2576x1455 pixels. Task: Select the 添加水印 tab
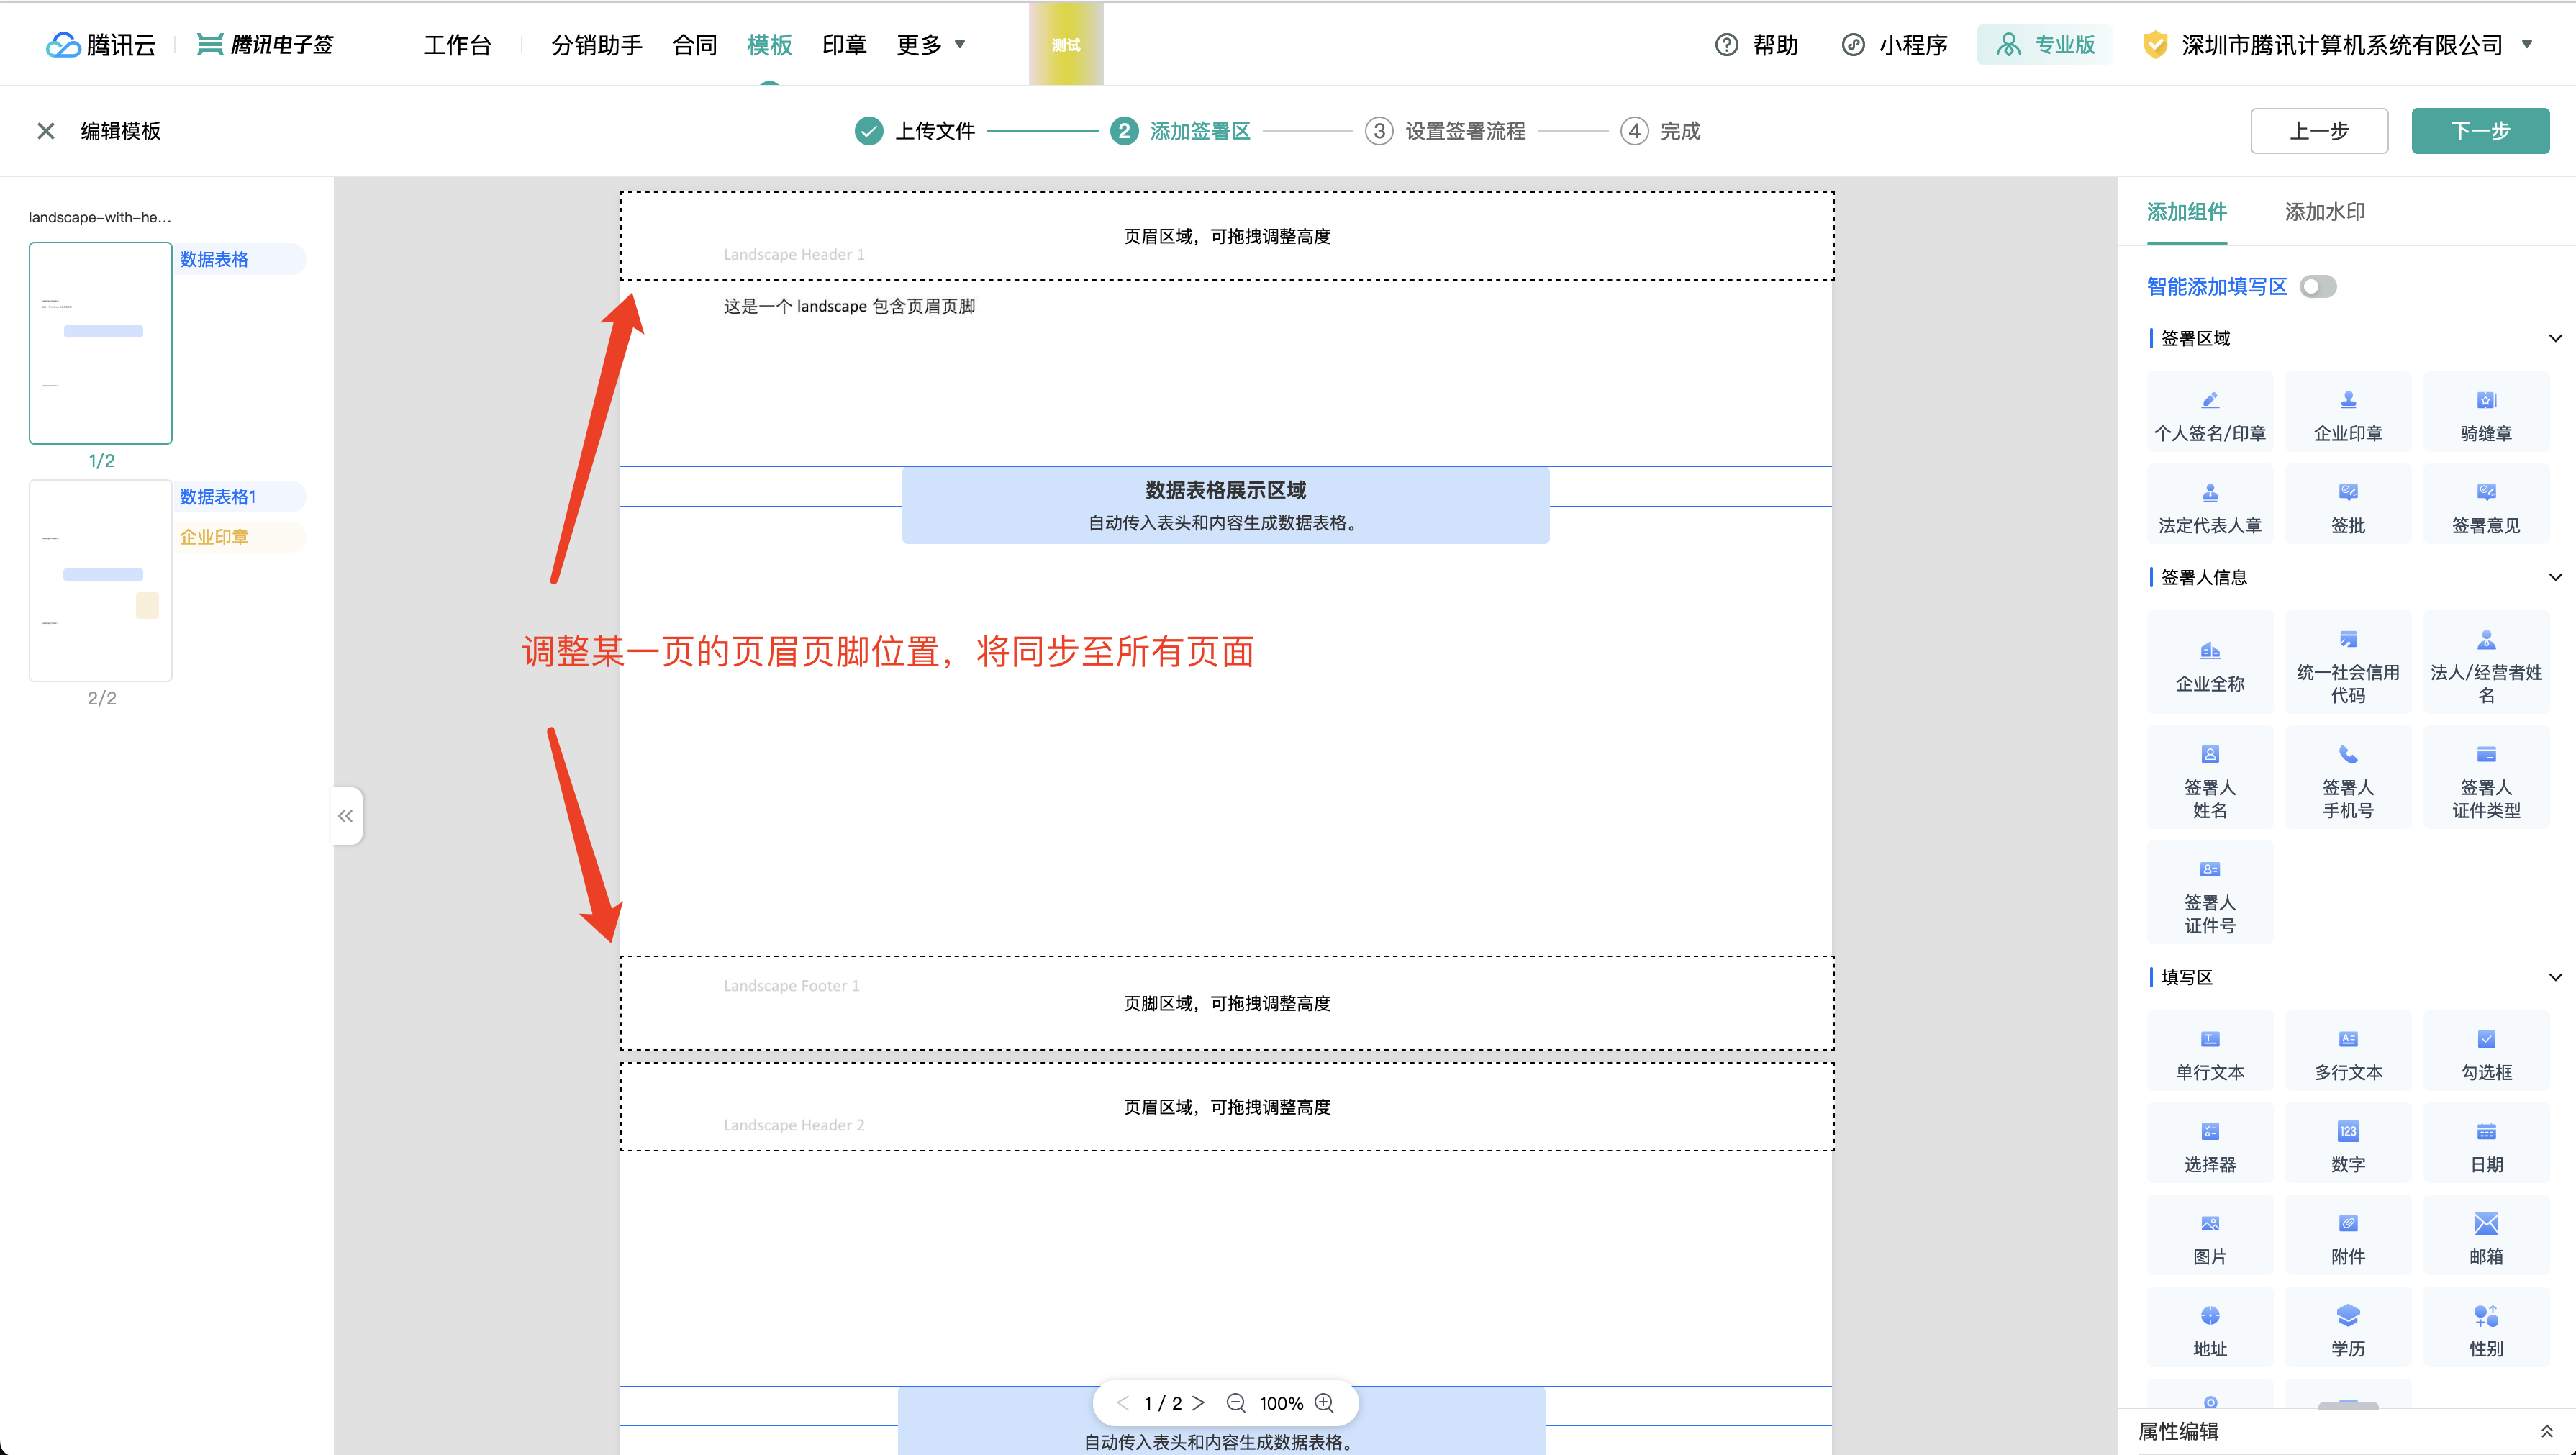tap(2326, 211)
